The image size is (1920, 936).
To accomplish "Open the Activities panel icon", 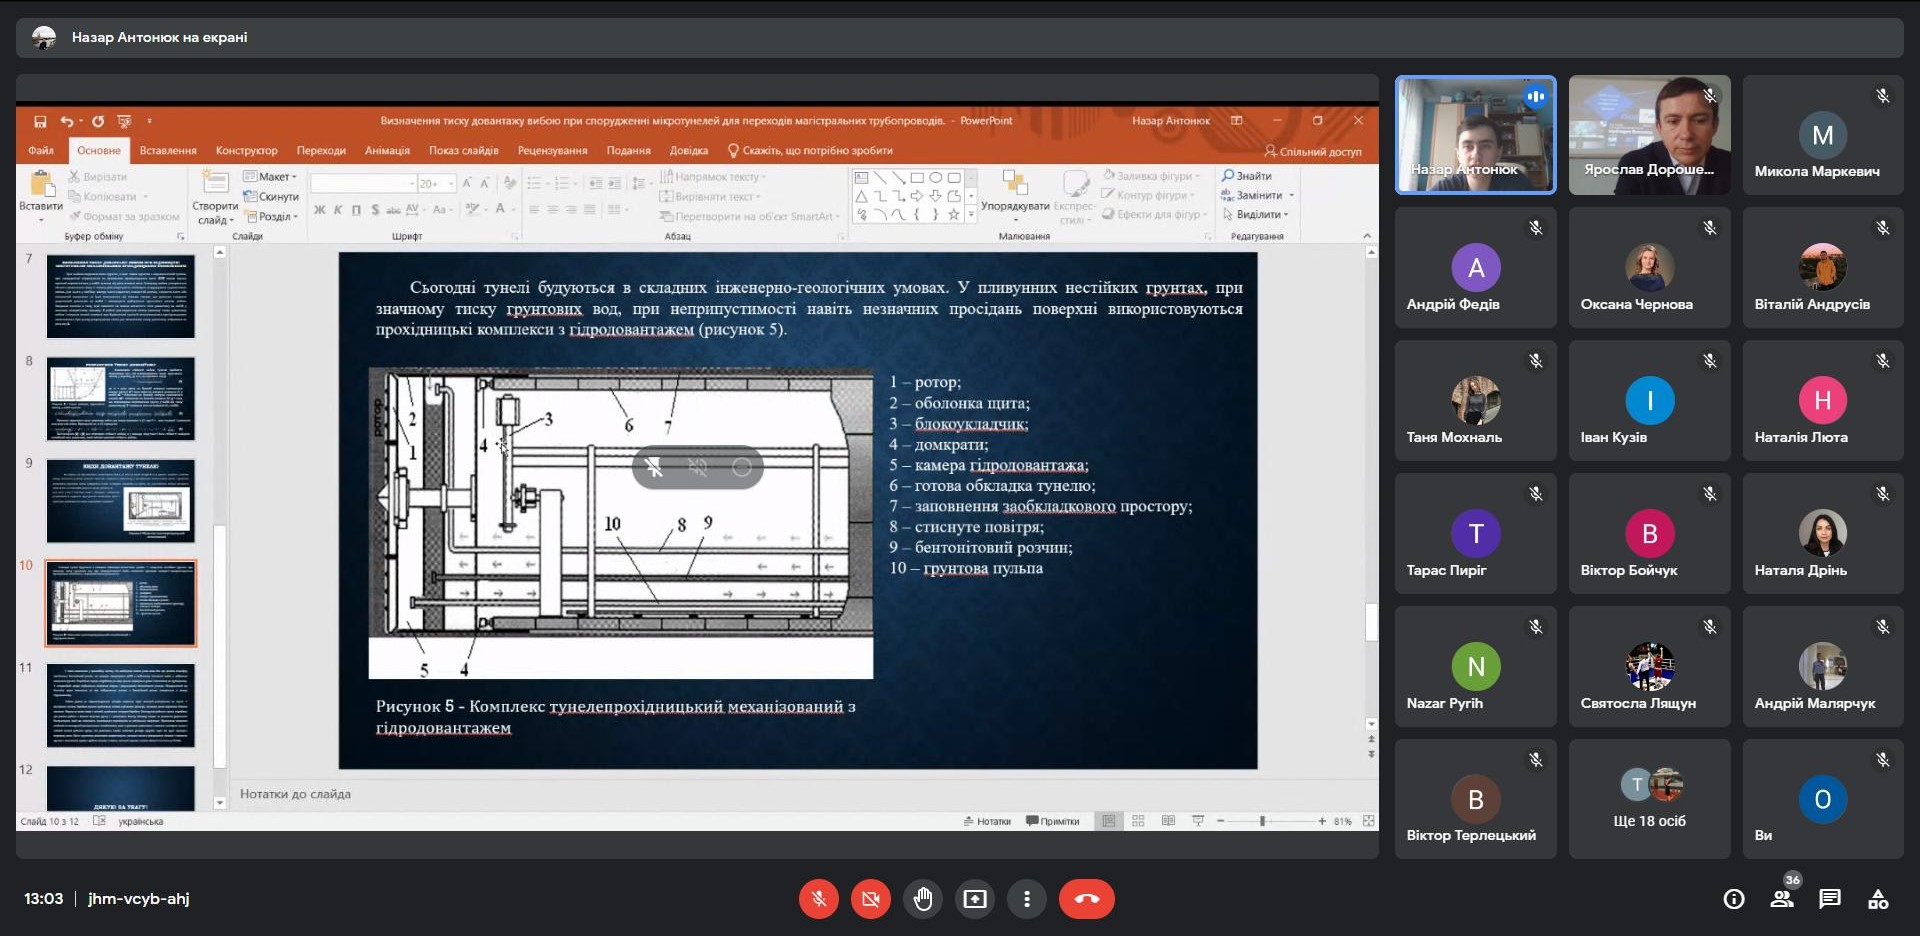I will [x=1878, y=899].
